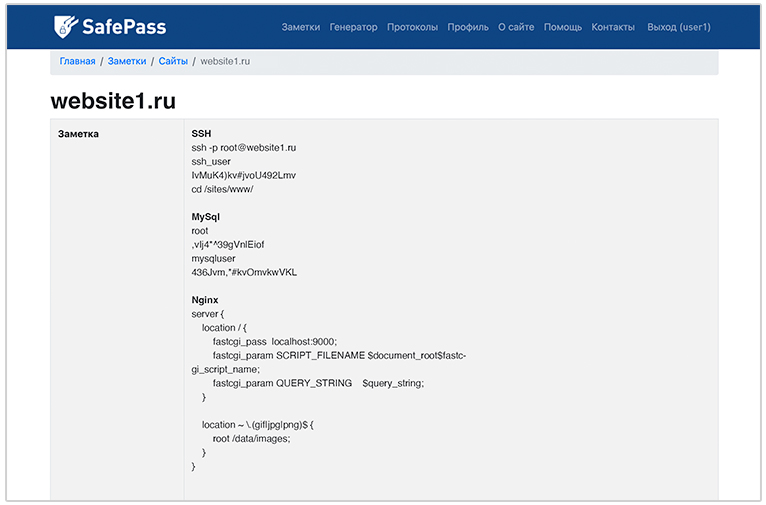Viewport: 766px width, 505px height.
Task: Select the О сайте menu item
Action: (516, 27)
